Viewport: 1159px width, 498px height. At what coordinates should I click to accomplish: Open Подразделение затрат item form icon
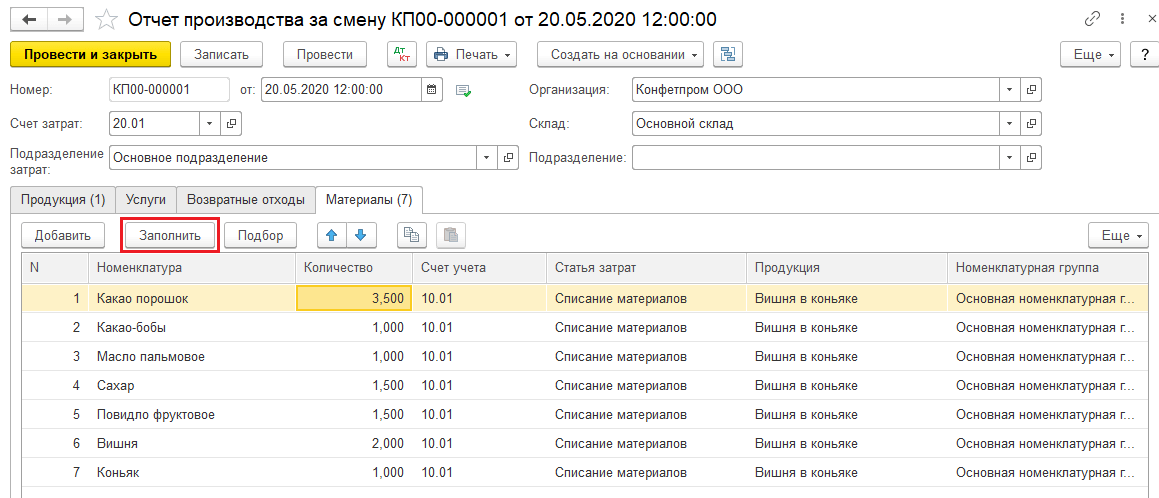508,157
